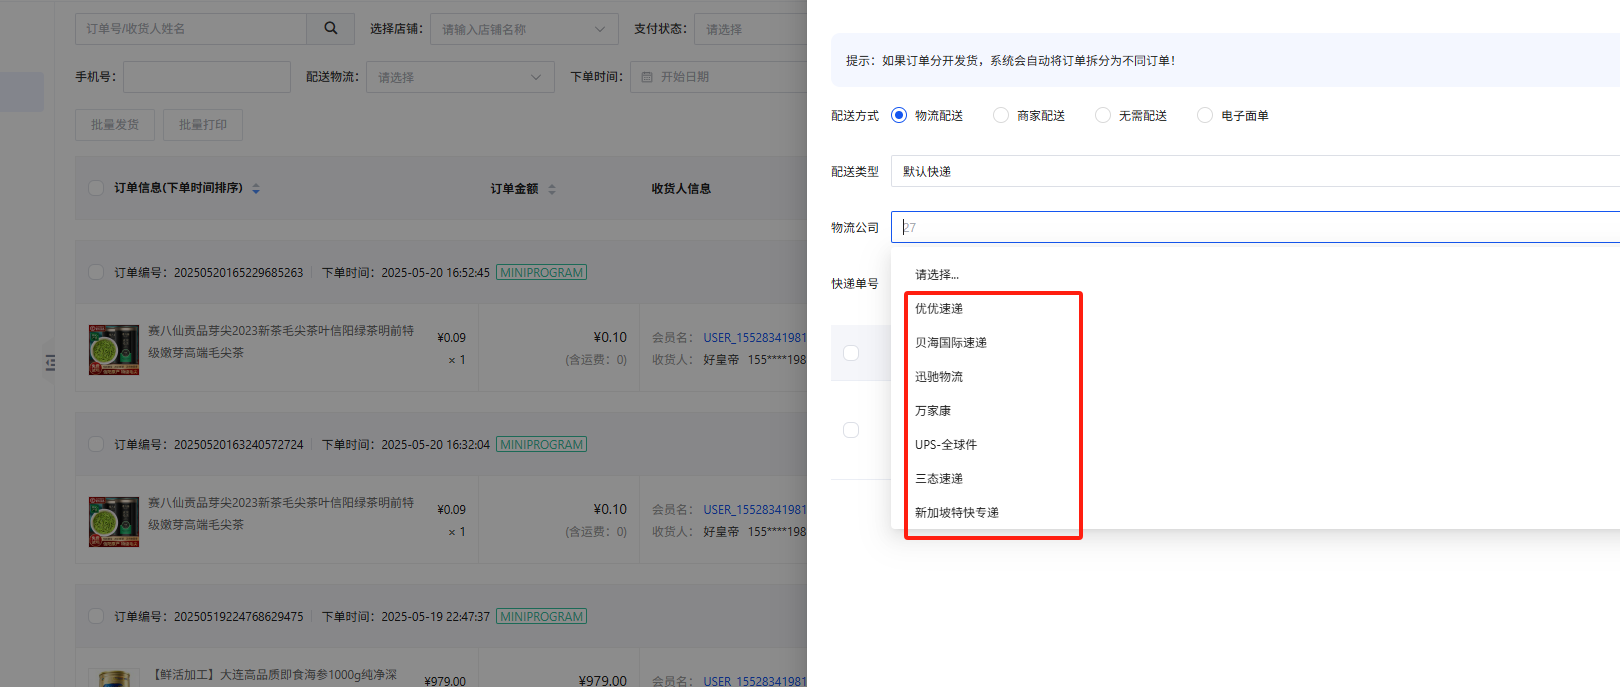Expand the 支付状态 dropdown
This screenshot has height=687, width=1620.
[750, 29]
